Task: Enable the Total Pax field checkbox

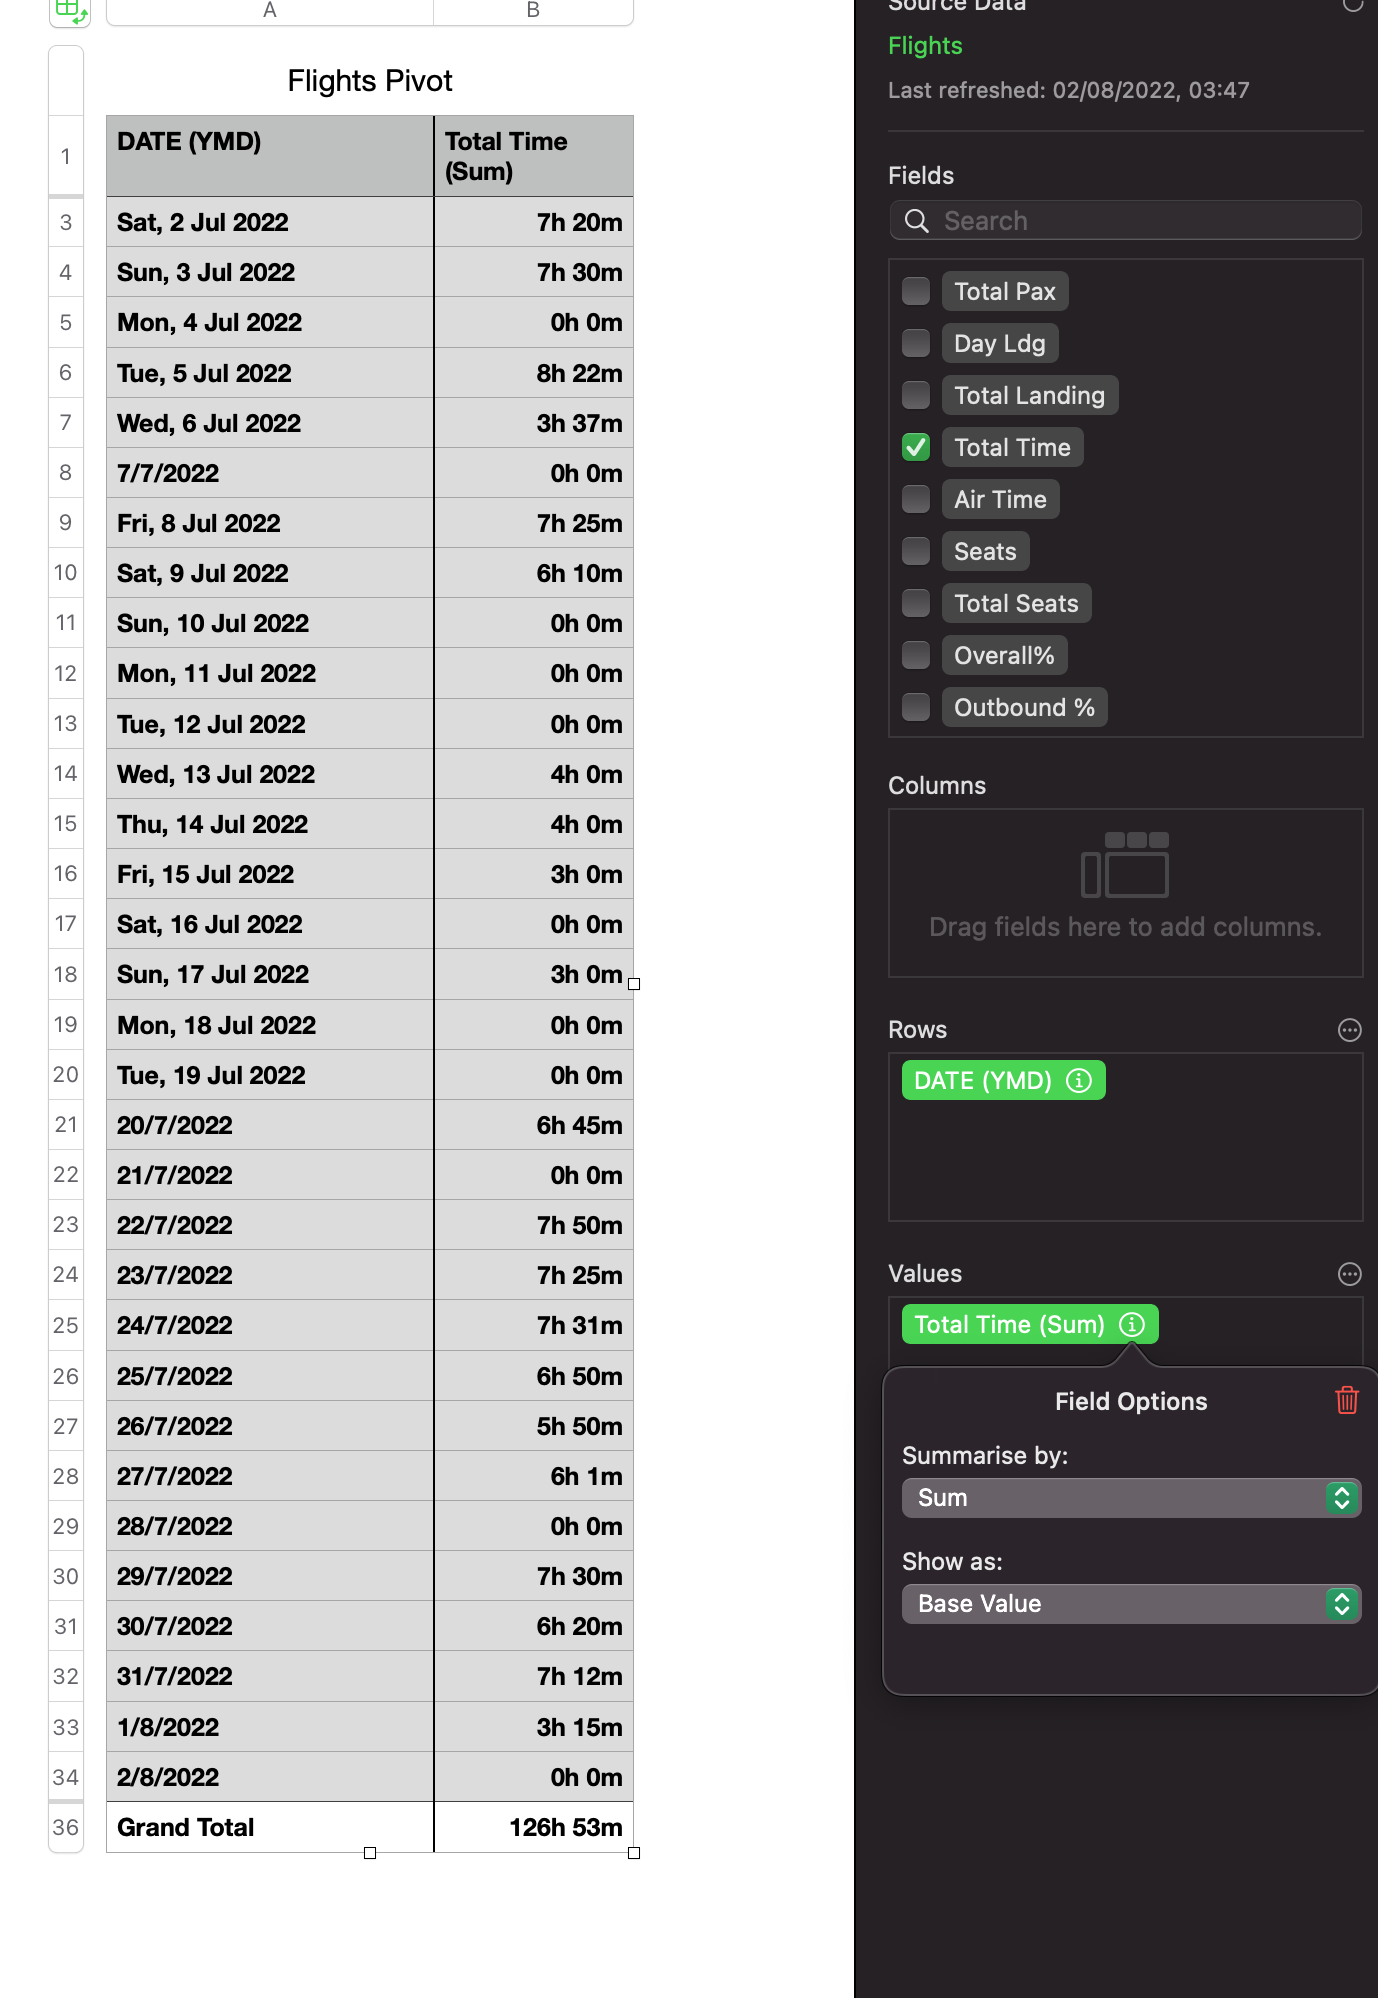Action: click(x=915, y=291)
